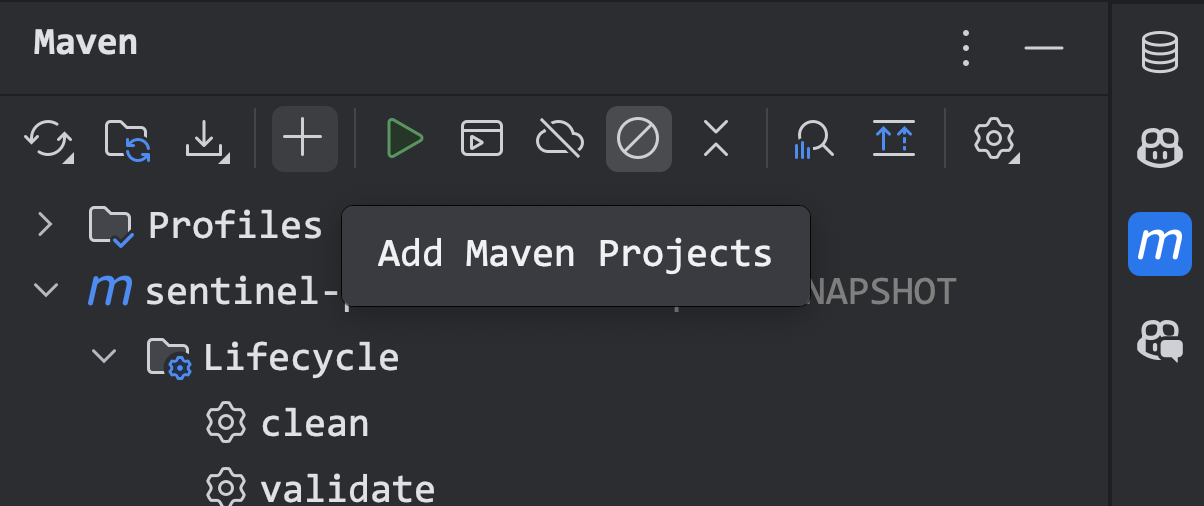1204x506 pixels.
Task: Click the blue double-arrow toolbar icon
Action: click(x=893, y=139)
